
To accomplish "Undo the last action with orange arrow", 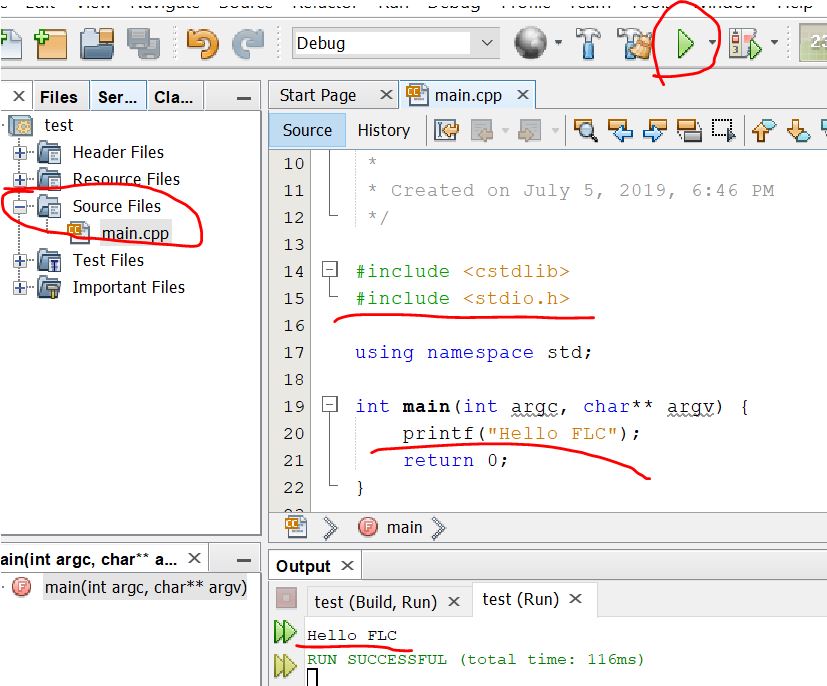I will (203, 44).
